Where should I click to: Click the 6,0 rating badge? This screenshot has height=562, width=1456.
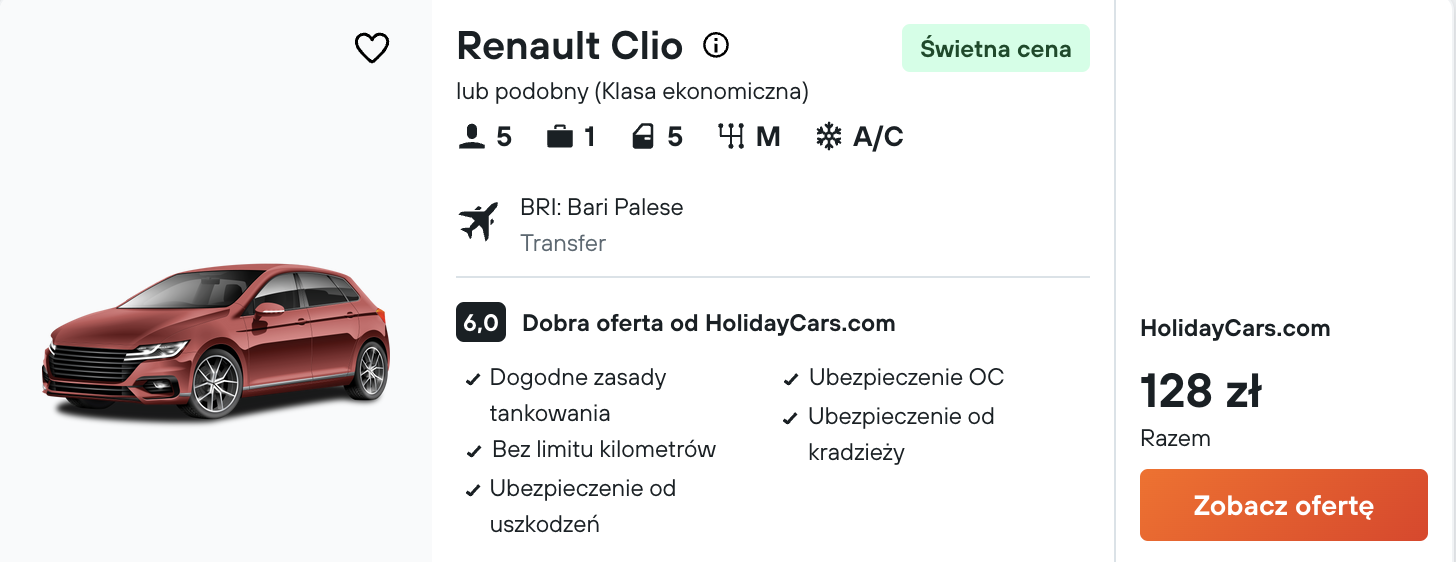(481, 323)
